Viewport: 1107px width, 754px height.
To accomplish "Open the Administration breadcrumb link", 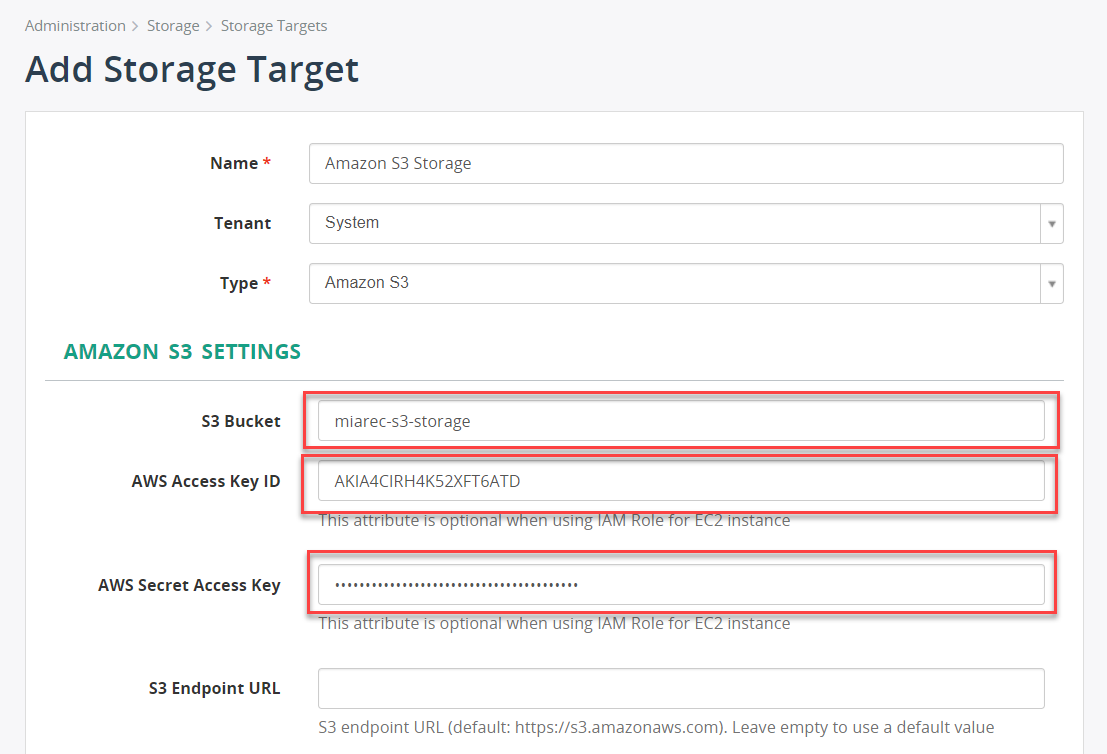I will click(x=75, y=26).
